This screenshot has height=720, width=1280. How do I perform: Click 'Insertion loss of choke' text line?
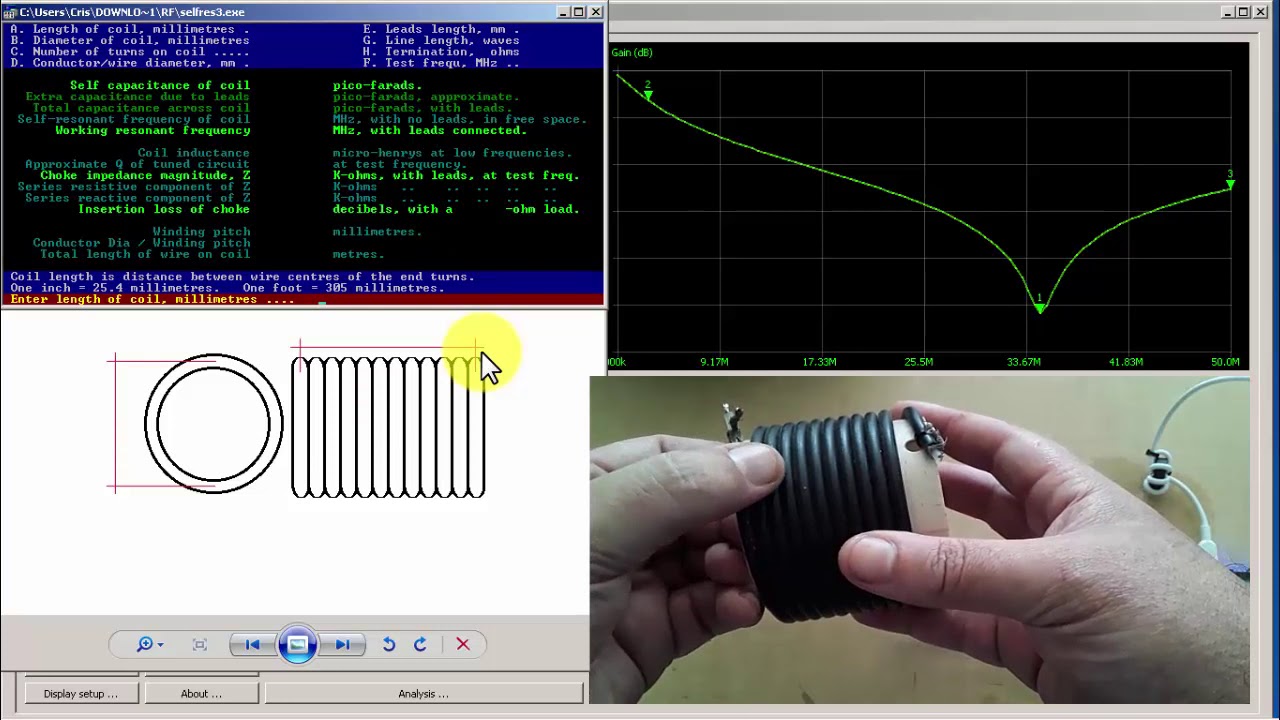pyautogui.click(x=164, y=209)
